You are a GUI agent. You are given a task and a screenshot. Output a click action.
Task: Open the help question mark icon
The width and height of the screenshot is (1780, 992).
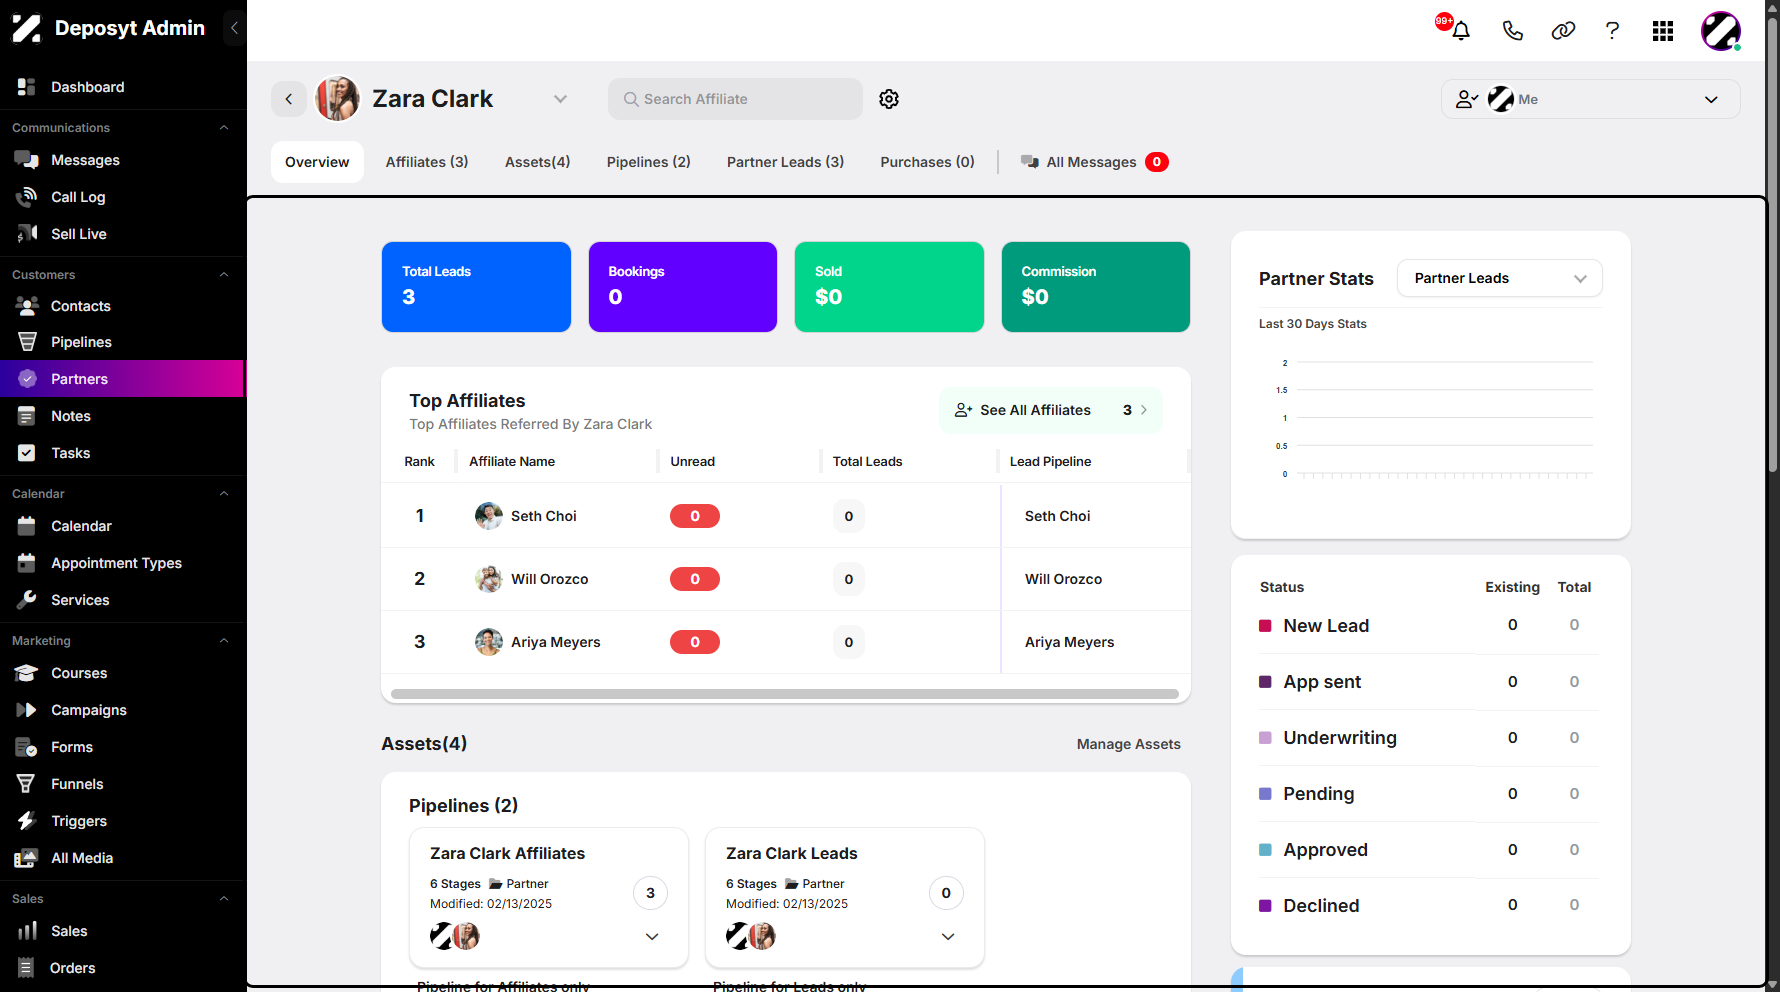point(1612,31)
